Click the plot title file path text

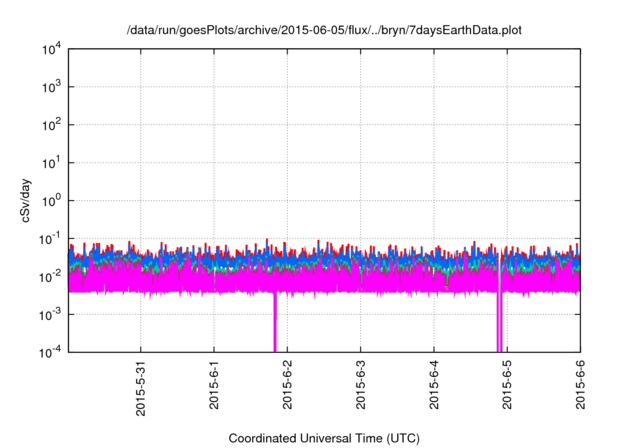point(324,32)
